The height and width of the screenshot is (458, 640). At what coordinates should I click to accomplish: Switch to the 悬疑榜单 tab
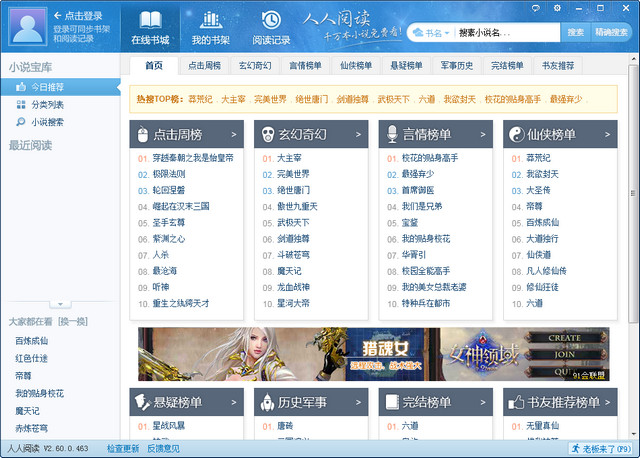406,65
